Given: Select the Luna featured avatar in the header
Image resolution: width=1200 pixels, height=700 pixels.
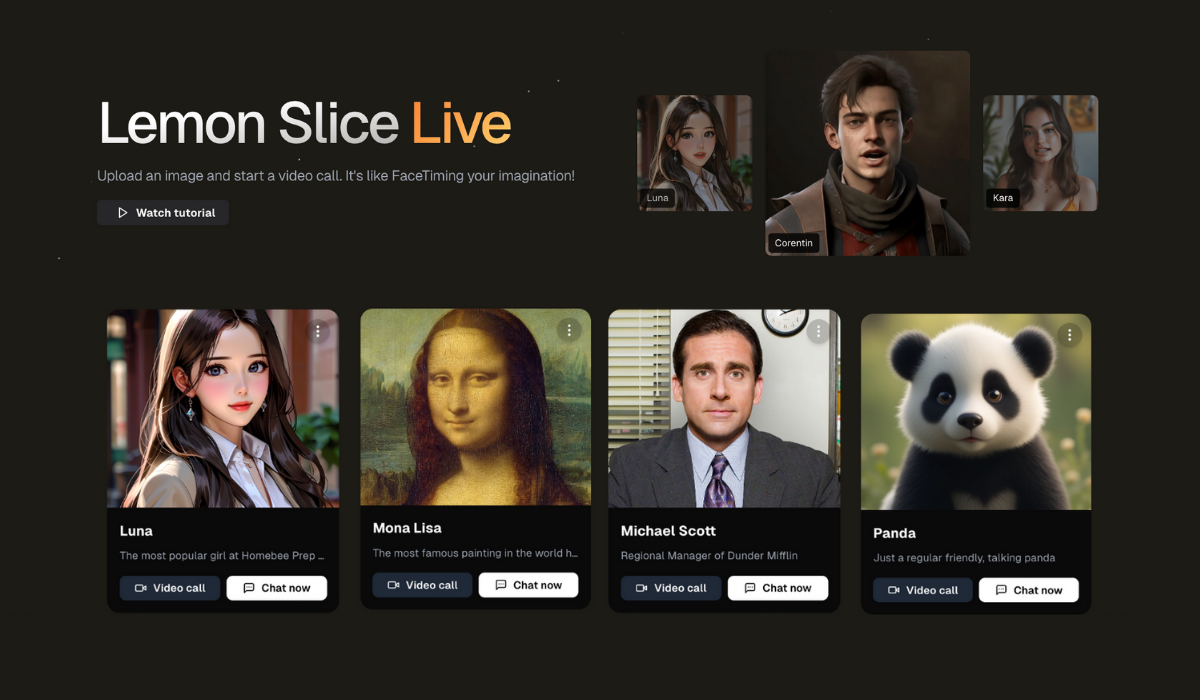Looking at the screenshot, I should pos(695,153).
